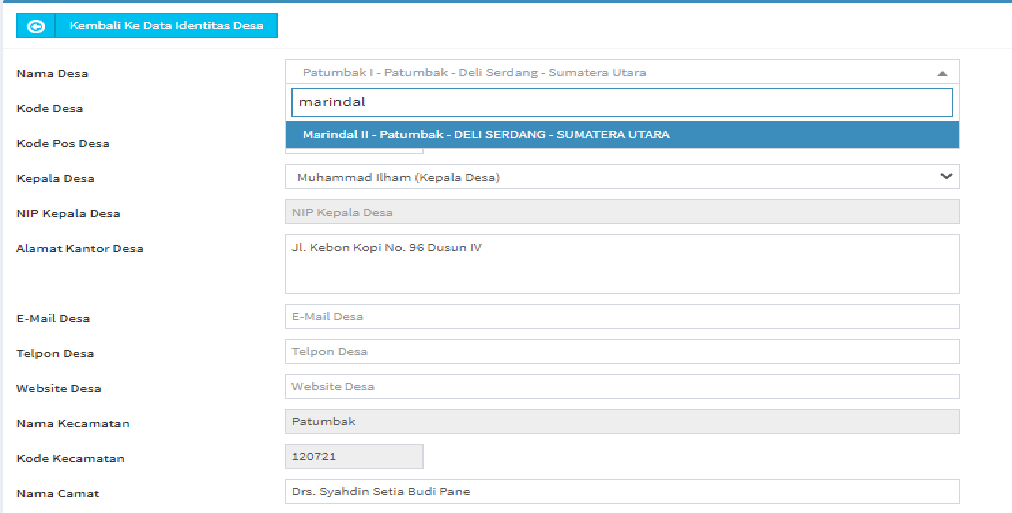Click the Website Desa input field
1012x513 pixels.
tap(622, 387)
